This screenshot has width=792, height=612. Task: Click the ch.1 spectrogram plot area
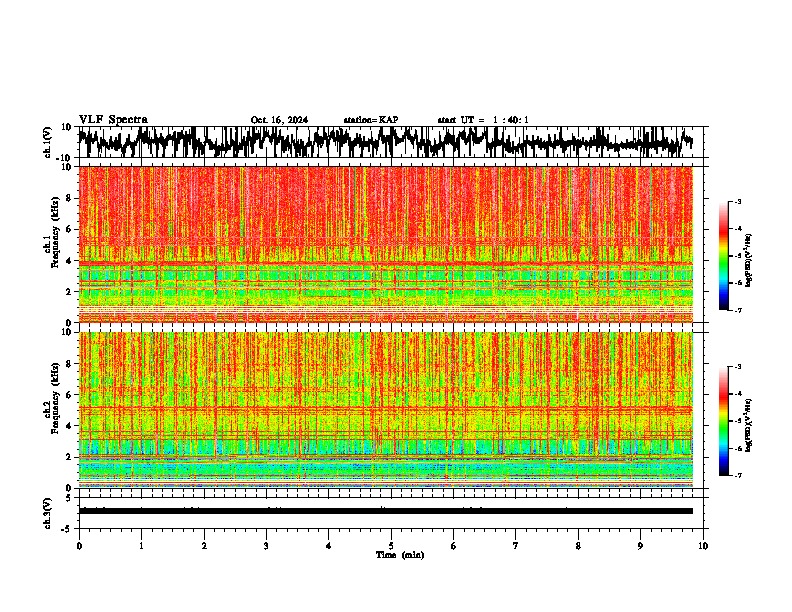pyautogui.click(x=386, y=244)
